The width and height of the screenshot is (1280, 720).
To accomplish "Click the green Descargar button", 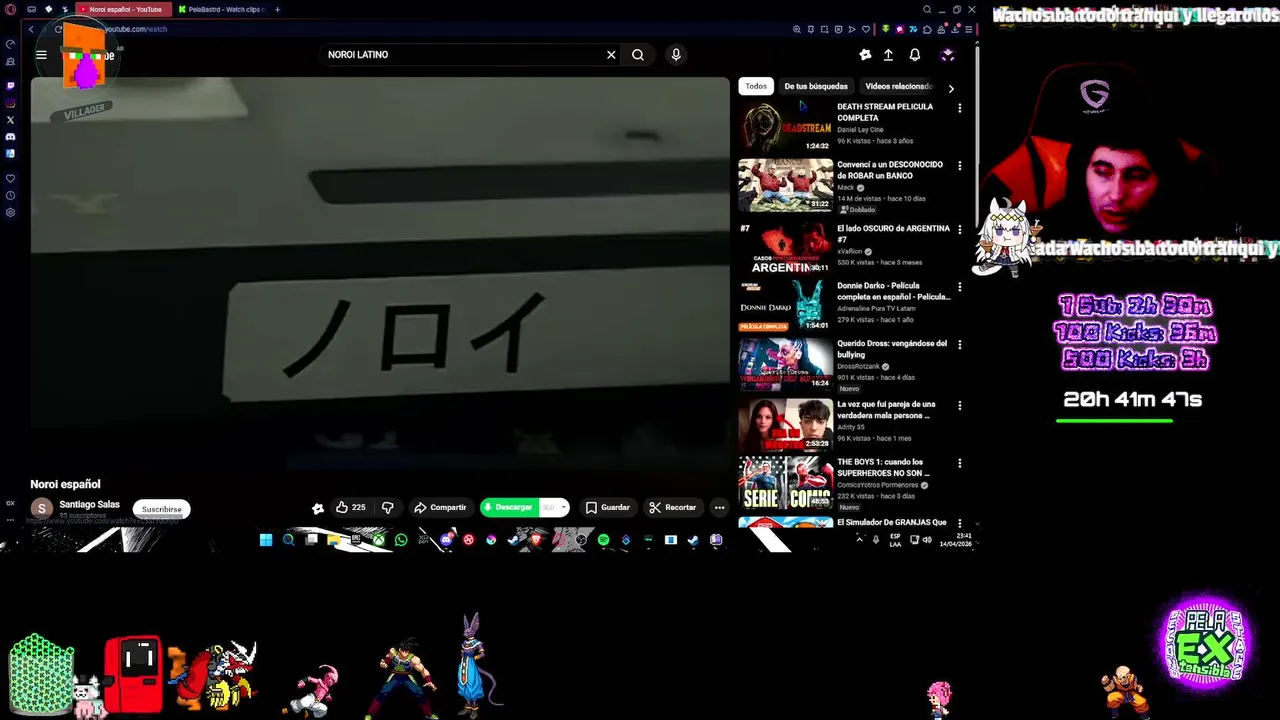I will point(509,507).
